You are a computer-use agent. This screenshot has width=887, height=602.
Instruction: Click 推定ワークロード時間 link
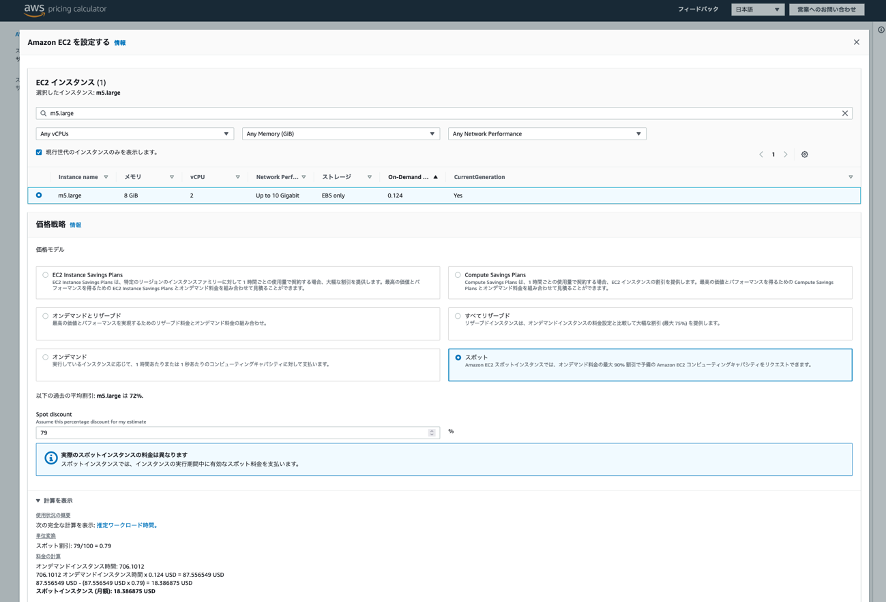pyautogui.click(x=126, y=526)
